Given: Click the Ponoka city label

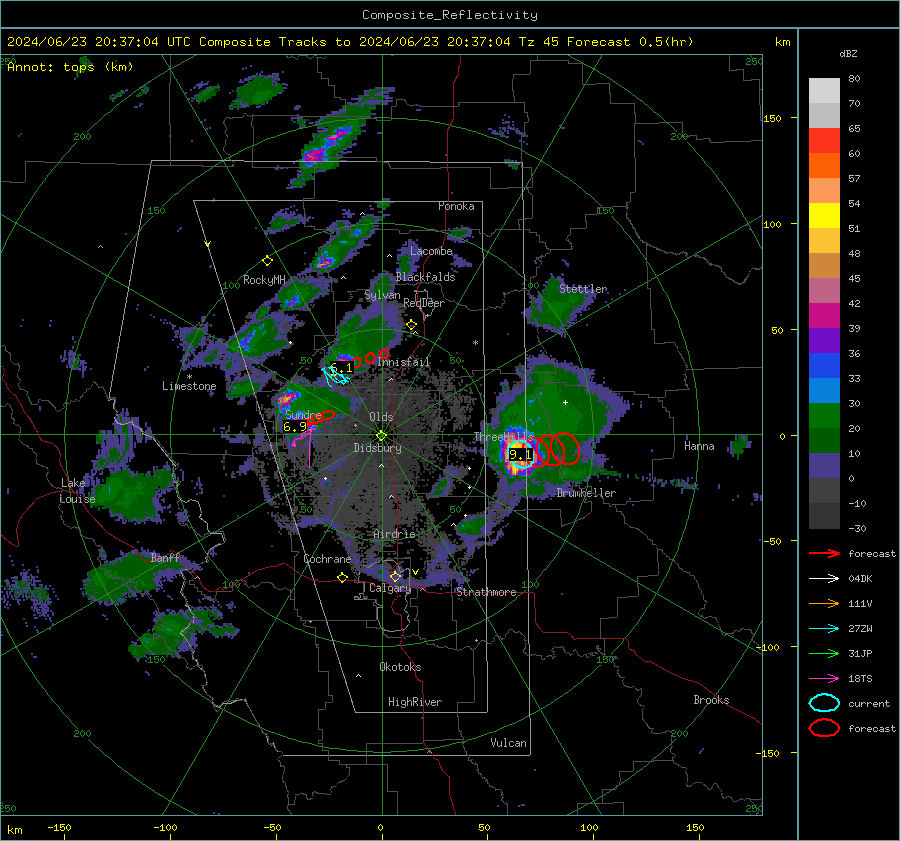Looking at the screenshot, I should click(x=456, y=206).
